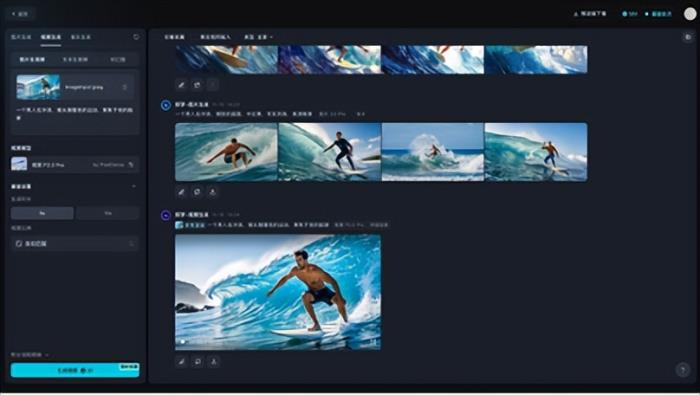Click the options icon beside the uploaded image filename

click(125, 87)
